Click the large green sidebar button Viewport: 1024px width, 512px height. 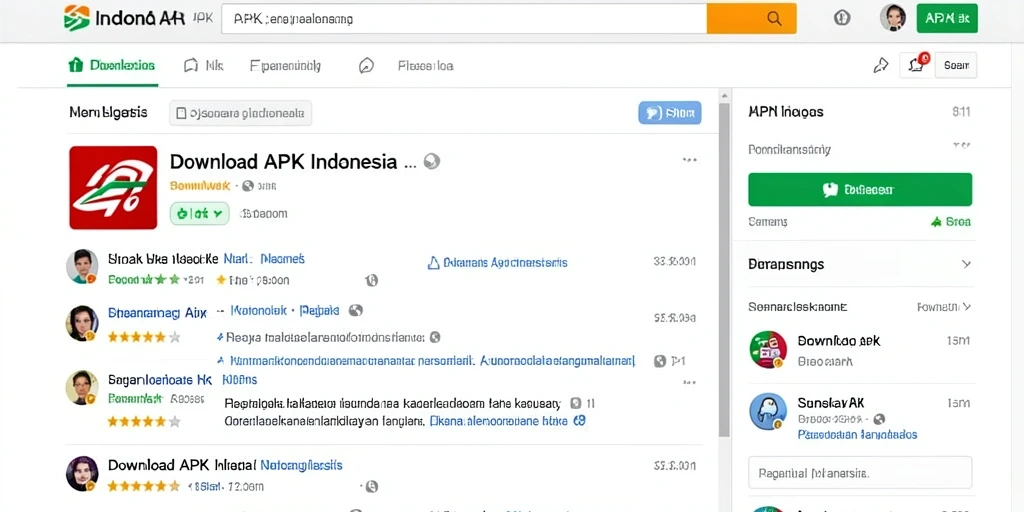coord(860,189)
